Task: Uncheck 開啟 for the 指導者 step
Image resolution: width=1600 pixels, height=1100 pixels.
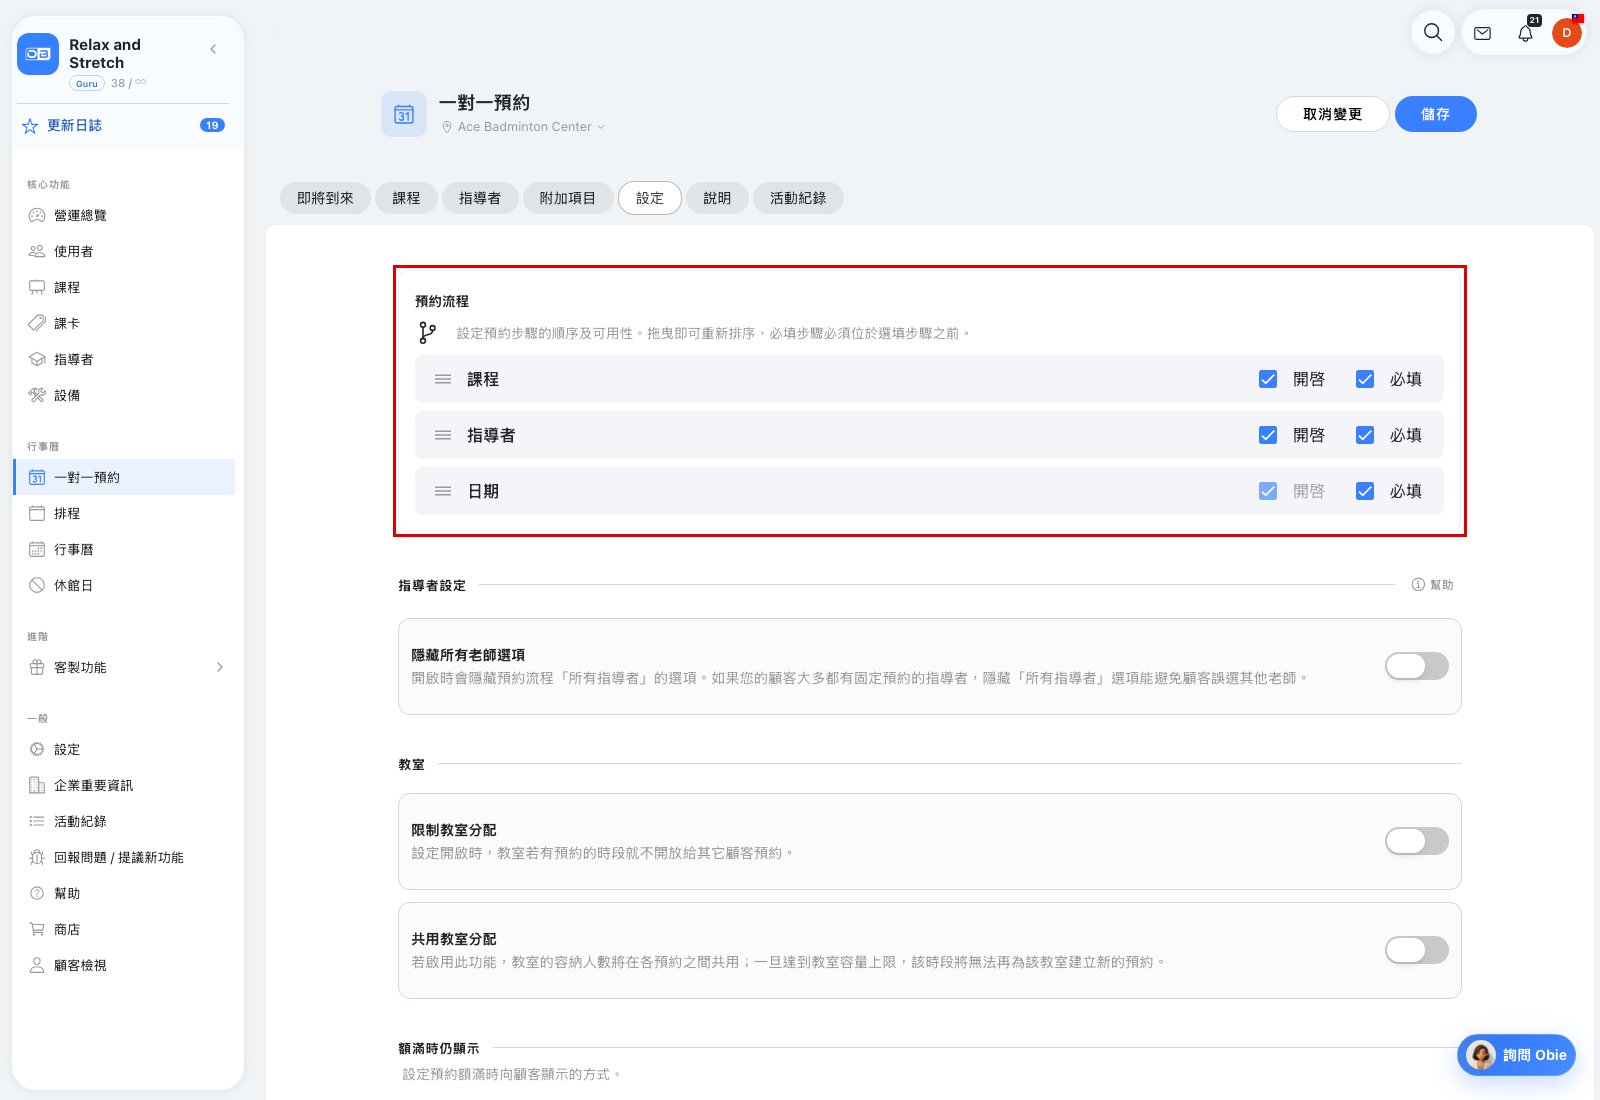Action: coord(1268,435)
